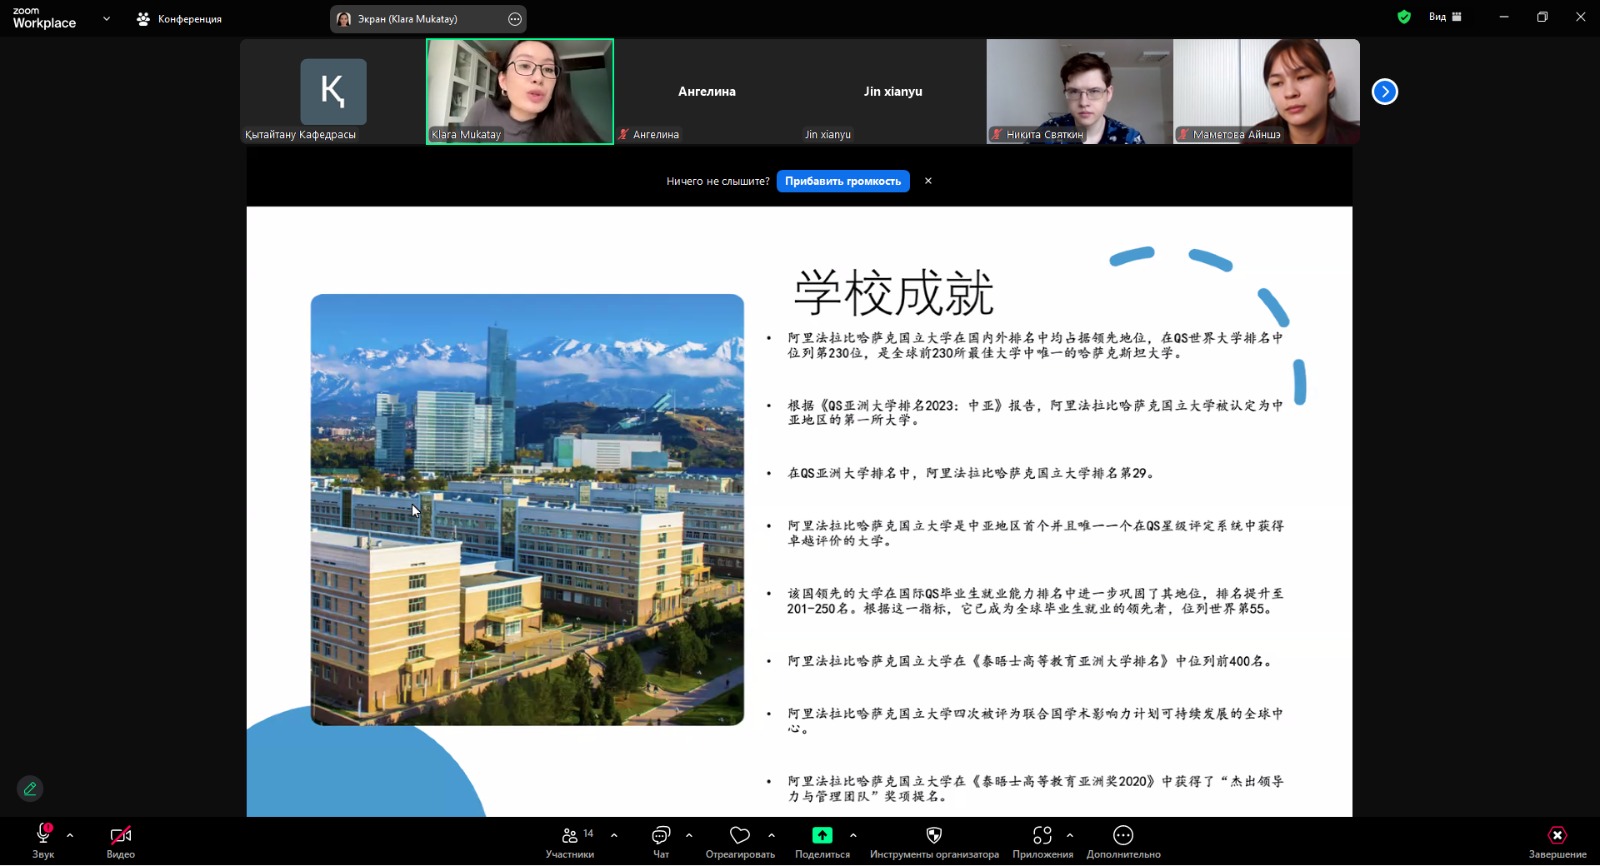Click muted microphone icon on Ангелина tile

[x=624, y=134]
